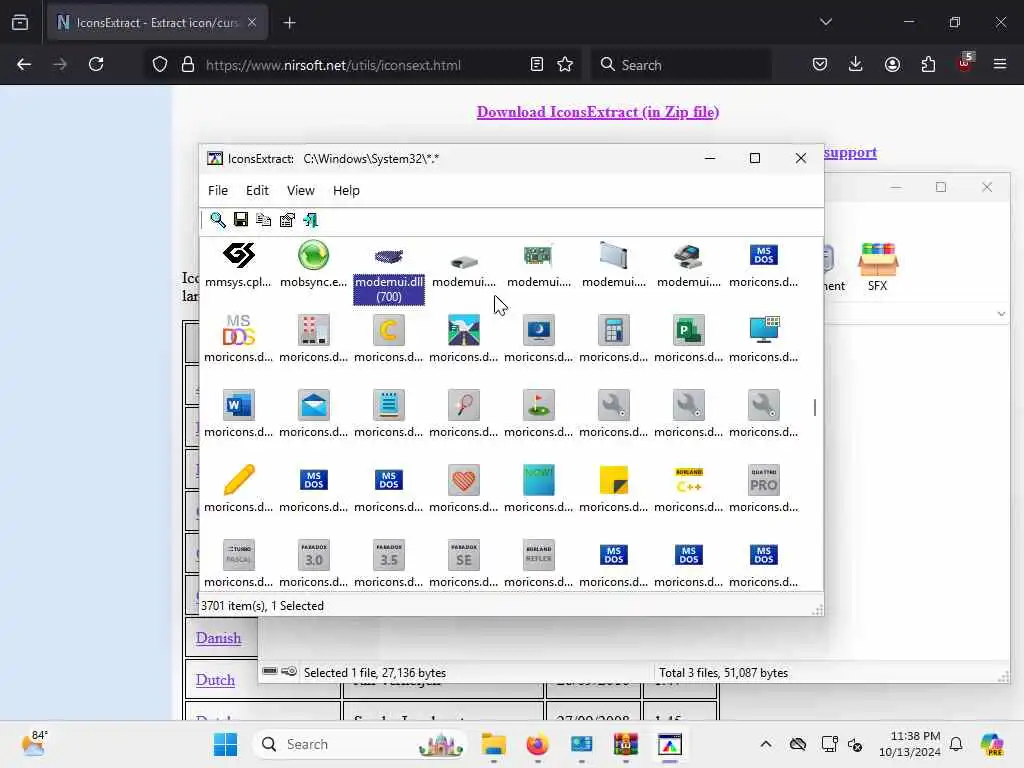Select the yellow sticky note moricons icon
The image size is (1024, 768).
pos(613,488)
